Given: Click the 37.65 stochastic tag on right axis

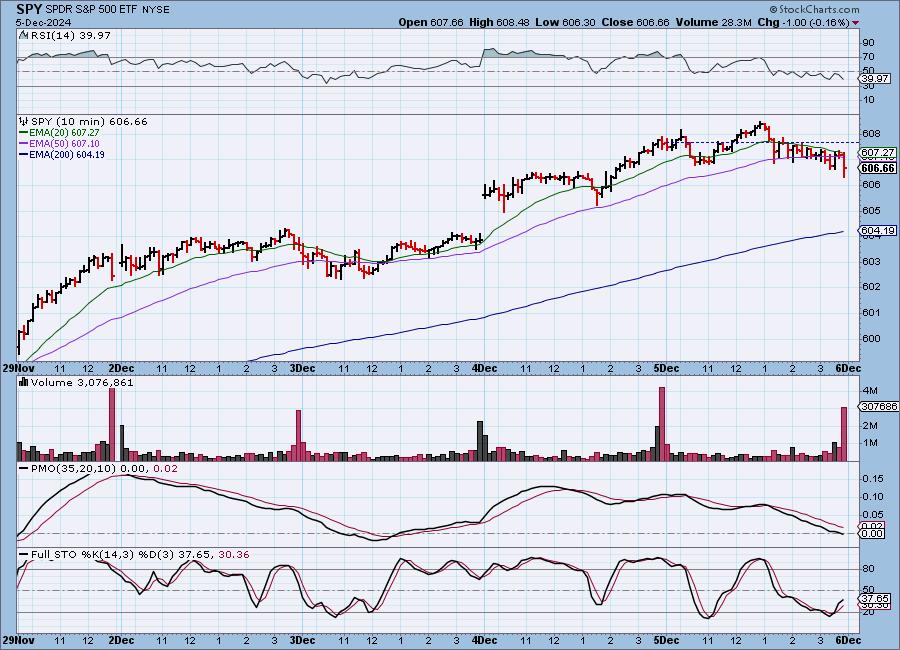Looking at the screenshot, I should point(876,598).
